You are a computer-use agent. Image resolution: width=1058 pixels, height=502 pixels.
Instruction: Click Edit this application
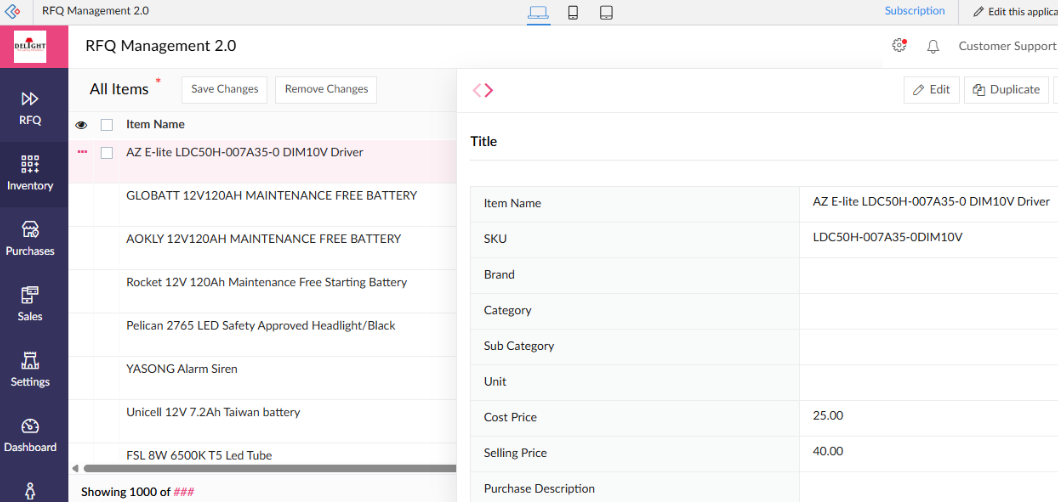click(x=1015, y=12)
